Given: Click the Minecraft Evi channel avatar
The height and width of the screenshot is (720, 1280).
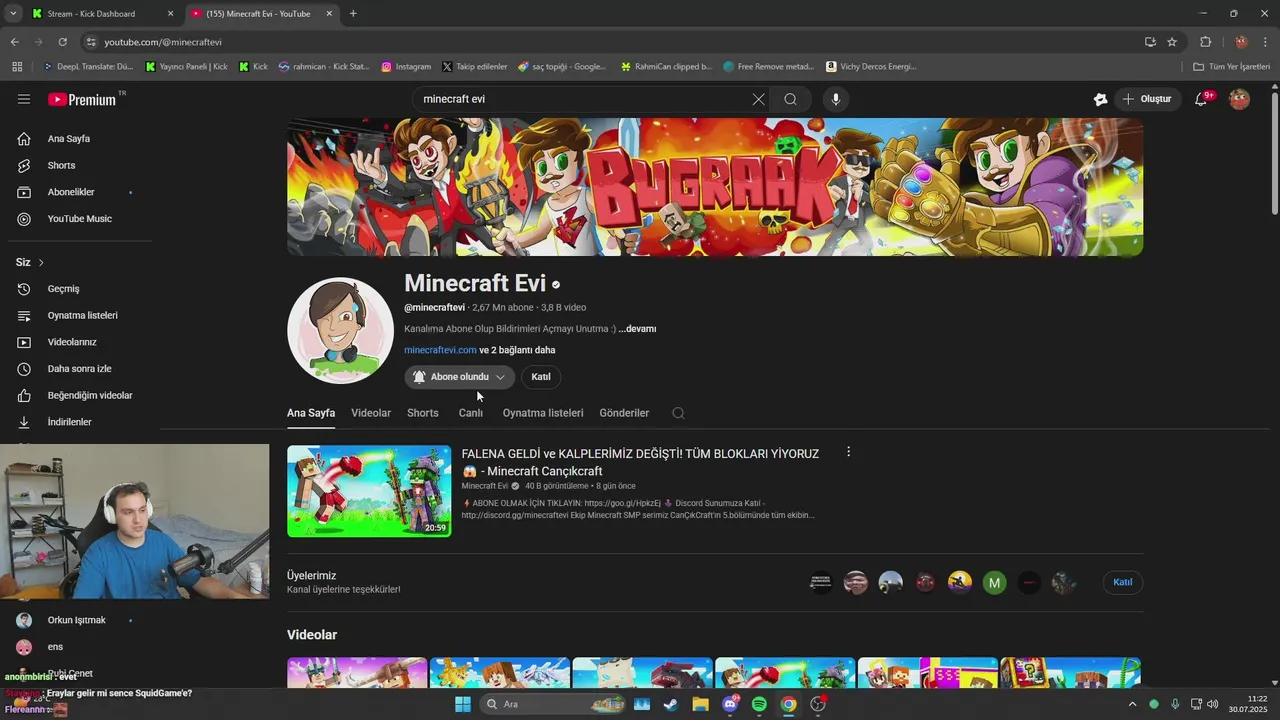Looking at the screenshot, I should tap(340, 330).
